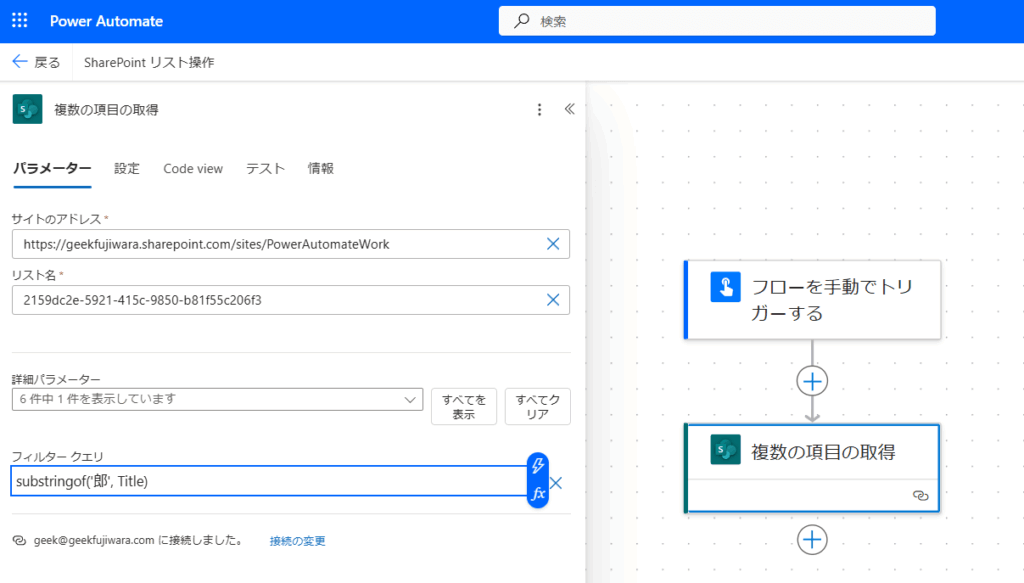Open the Code view tab
The image size is (1024, 583).
pos(193,168)
